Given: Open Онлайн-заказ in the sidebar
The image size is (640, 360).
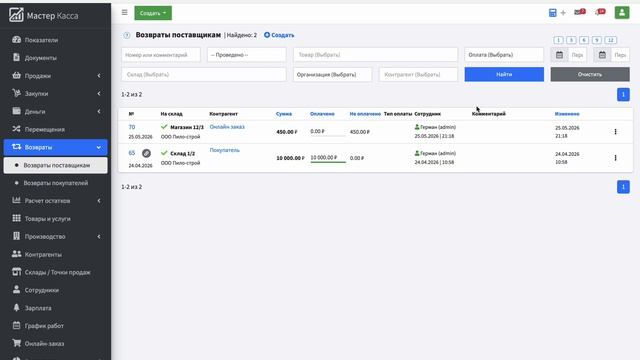Looking at the screenshot, I should coord(56,344).
